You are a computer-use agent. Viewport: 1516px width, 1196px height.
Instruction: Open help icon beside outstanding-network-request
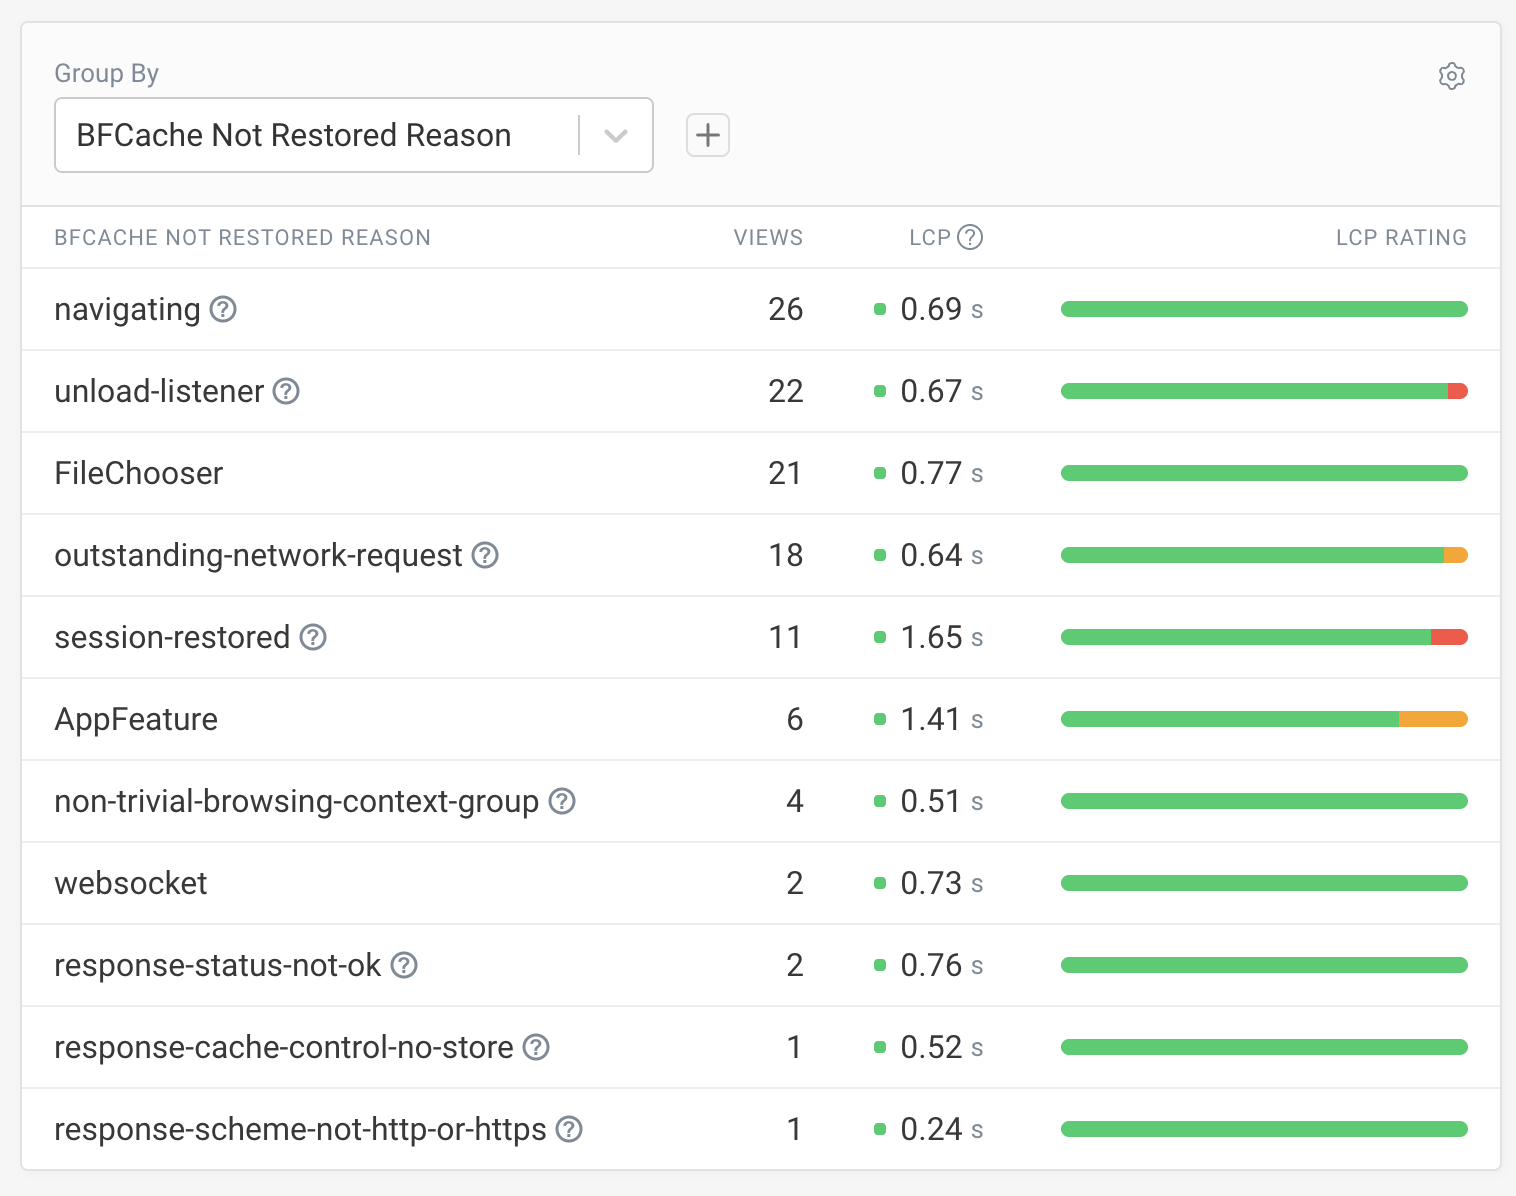click(x=484, y=556)
